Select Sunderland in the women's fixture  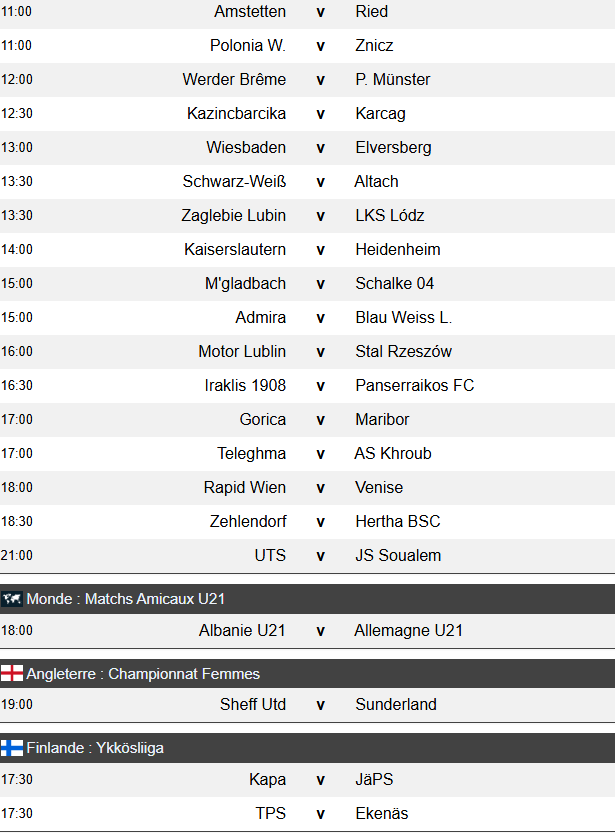click(x=396, y=705)
